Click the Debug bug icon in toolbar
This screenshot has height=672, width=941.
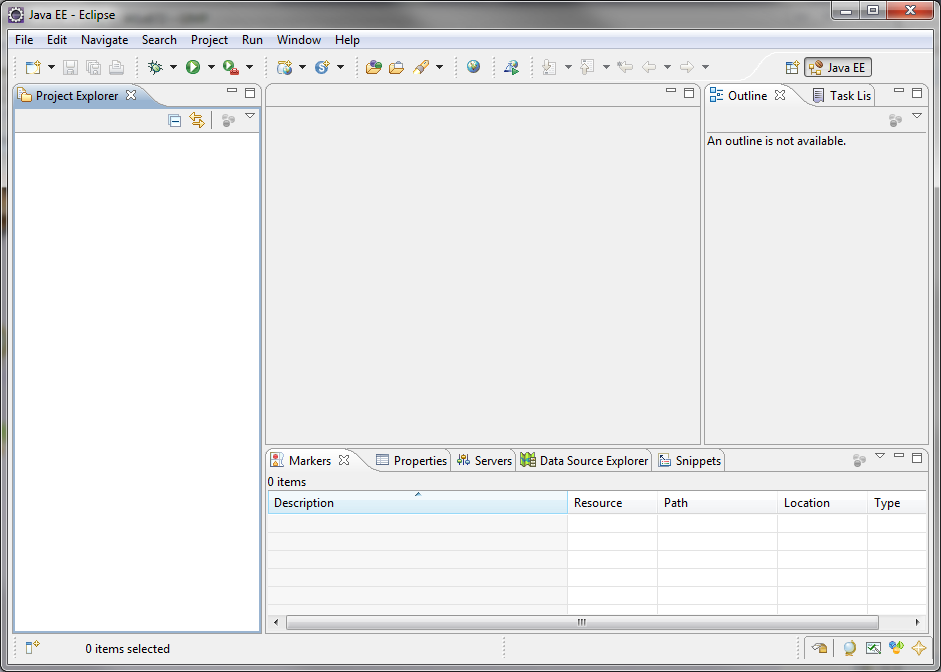point(155,67)
